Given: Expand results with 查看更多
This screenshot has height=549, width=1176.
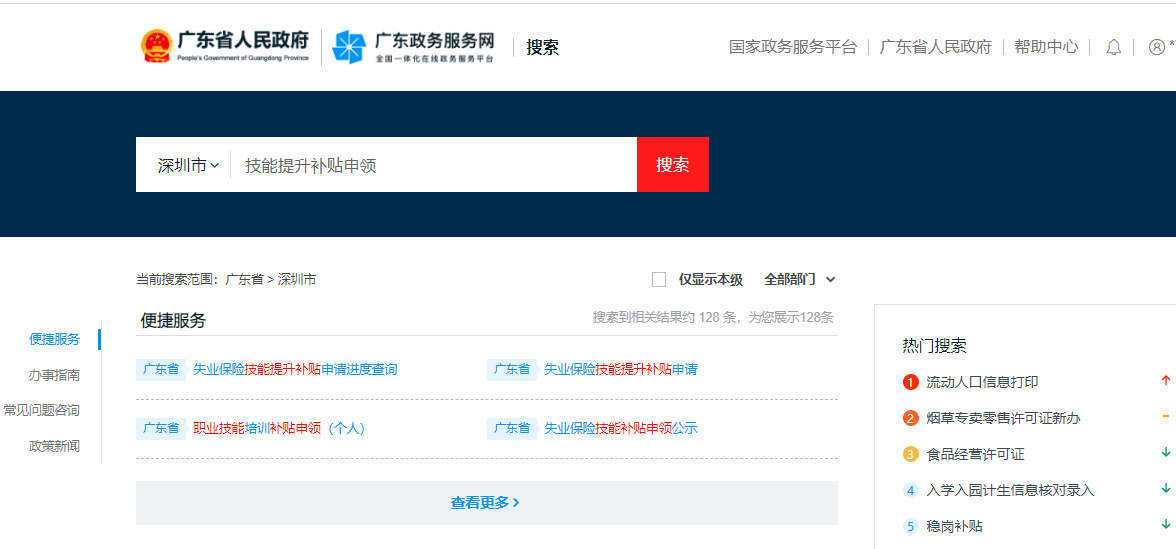Looking at the screenshot, I should click(x=486, y=503).
